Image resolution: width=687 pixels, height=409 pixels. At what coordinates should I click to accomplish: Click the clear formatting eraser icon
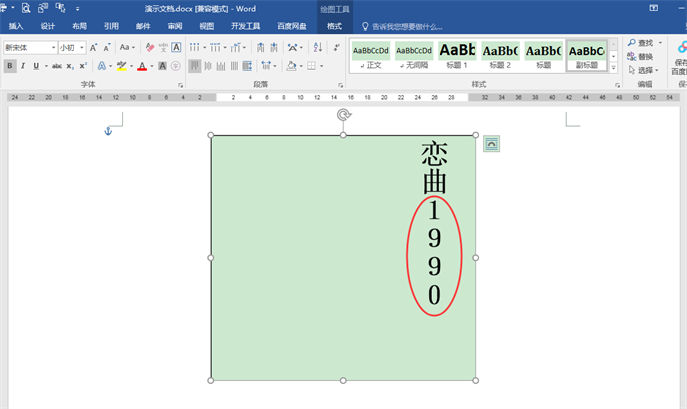coord(149,47)
